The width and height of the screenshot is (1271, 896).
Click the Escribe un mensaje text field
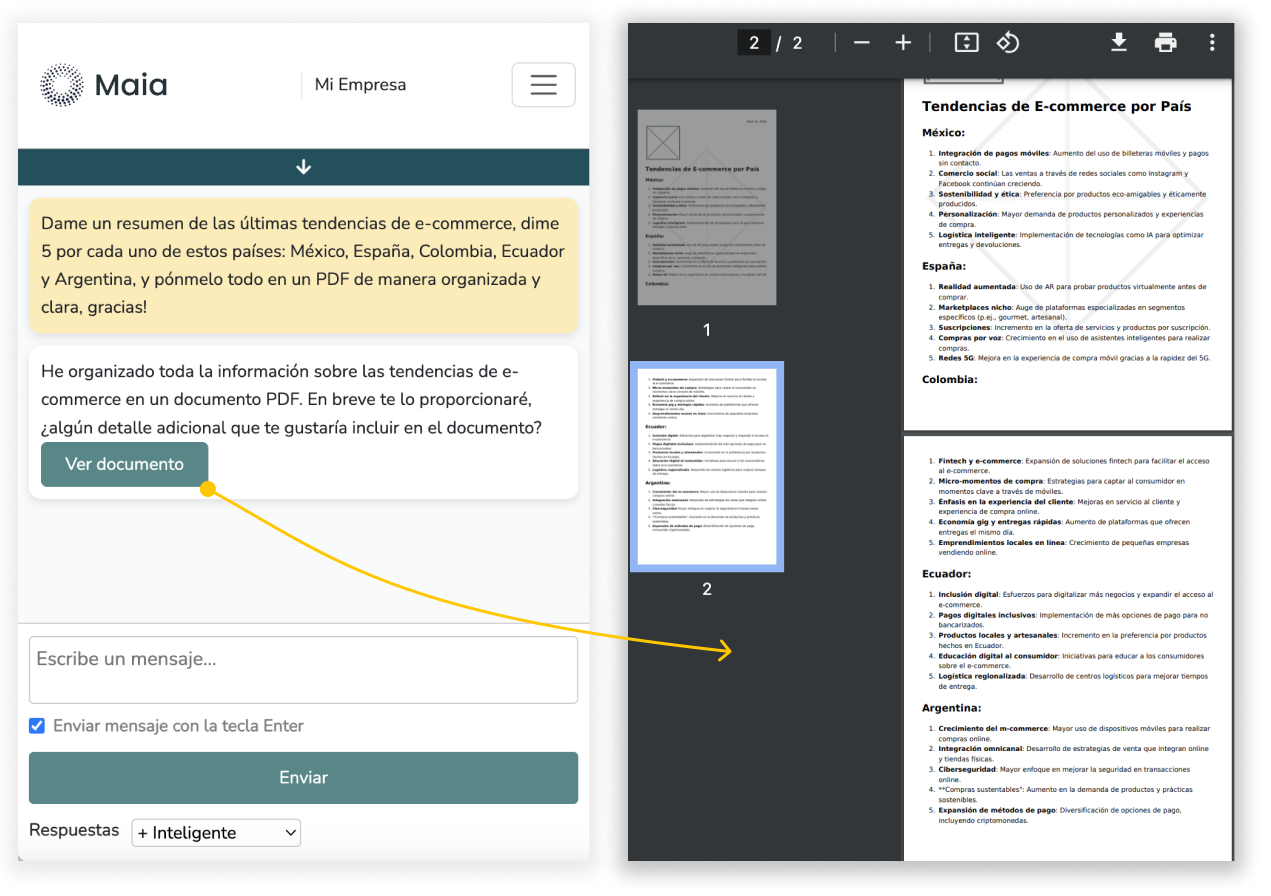tap(303, 670)
